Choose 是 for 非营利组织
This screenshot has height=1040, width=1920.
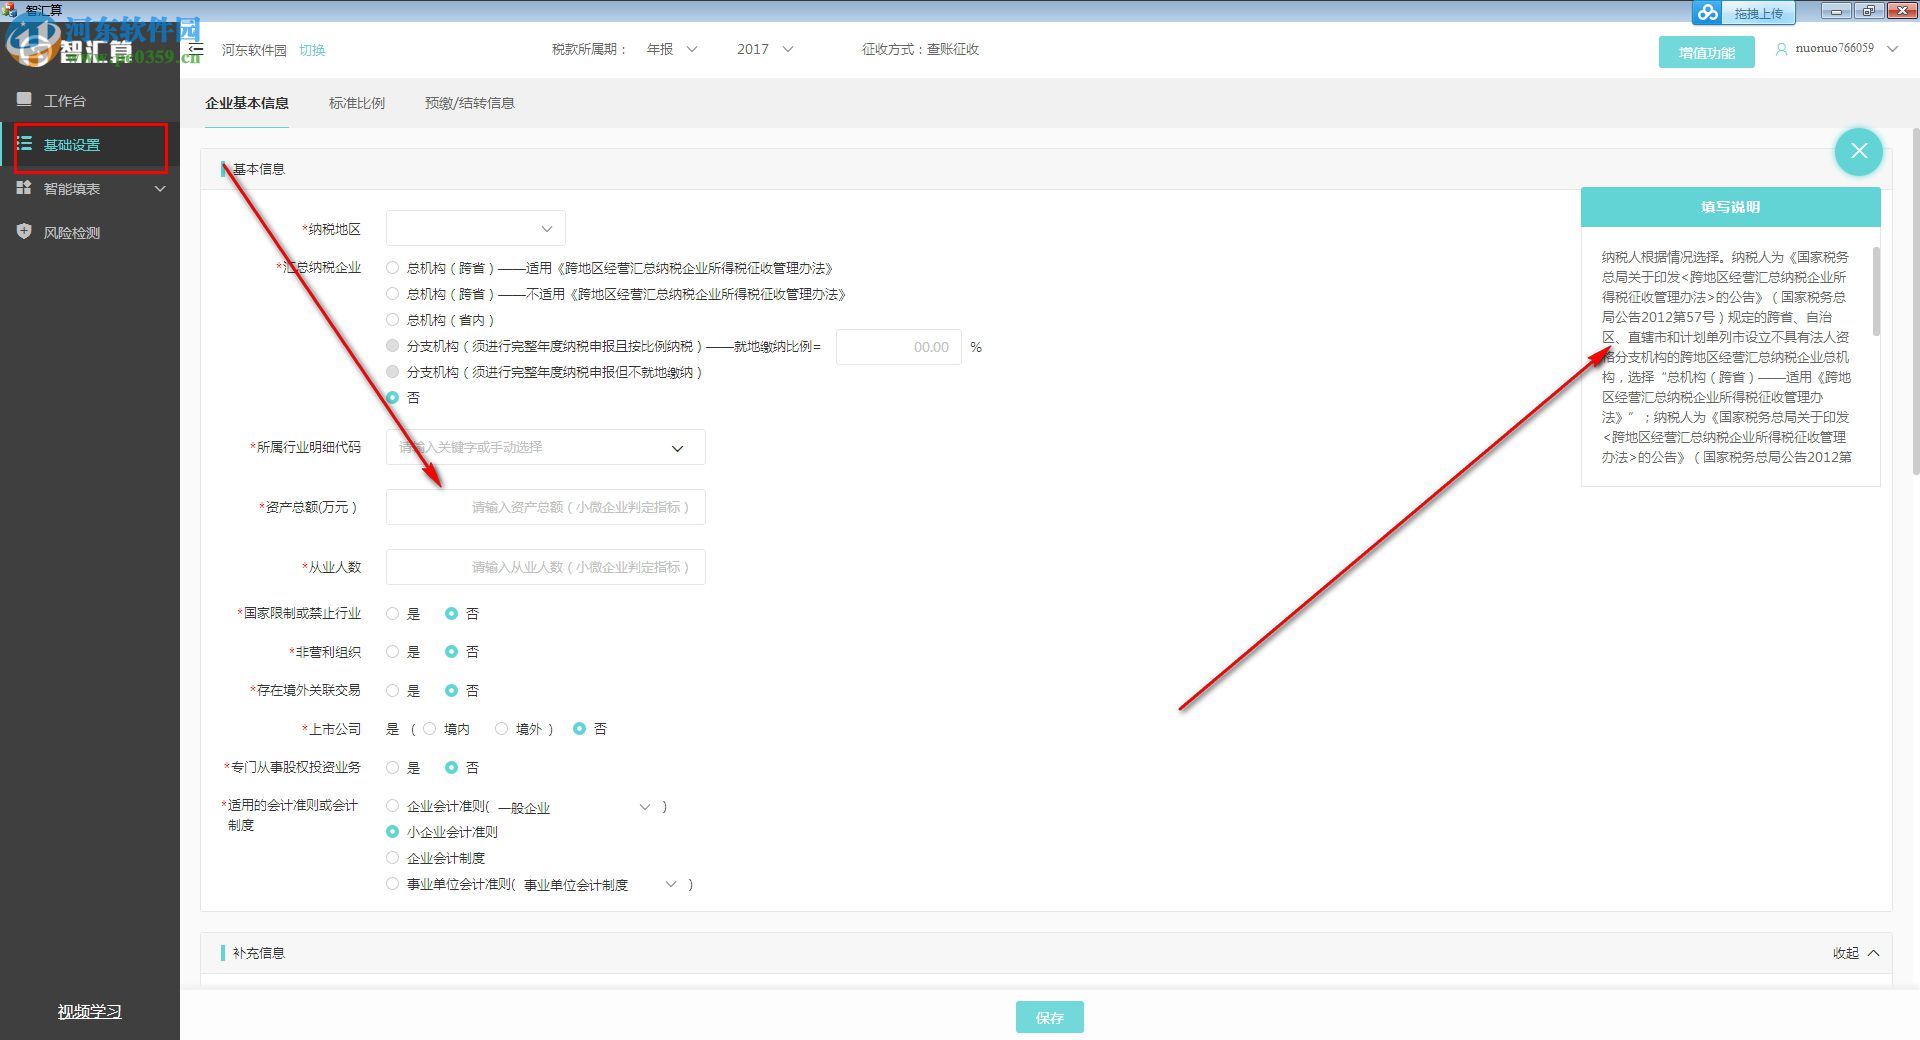392,651
